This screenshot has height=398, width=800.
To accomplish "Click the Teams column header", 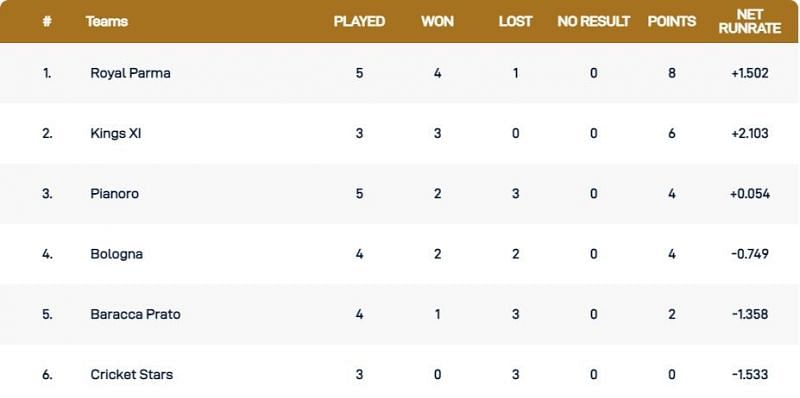I will pos(107,21).
